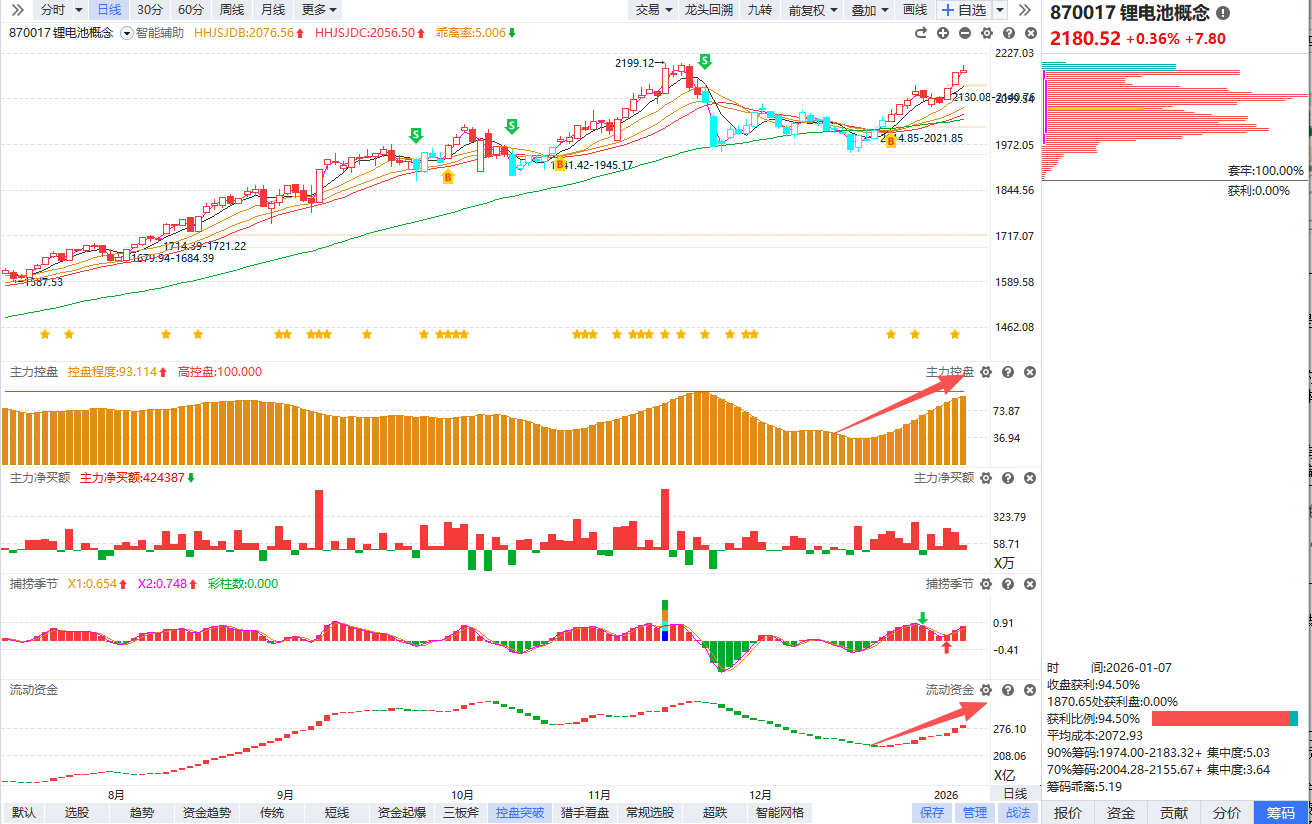
Task: Click the zoom-out minus icon on main chart
Action: click(965, 33)
